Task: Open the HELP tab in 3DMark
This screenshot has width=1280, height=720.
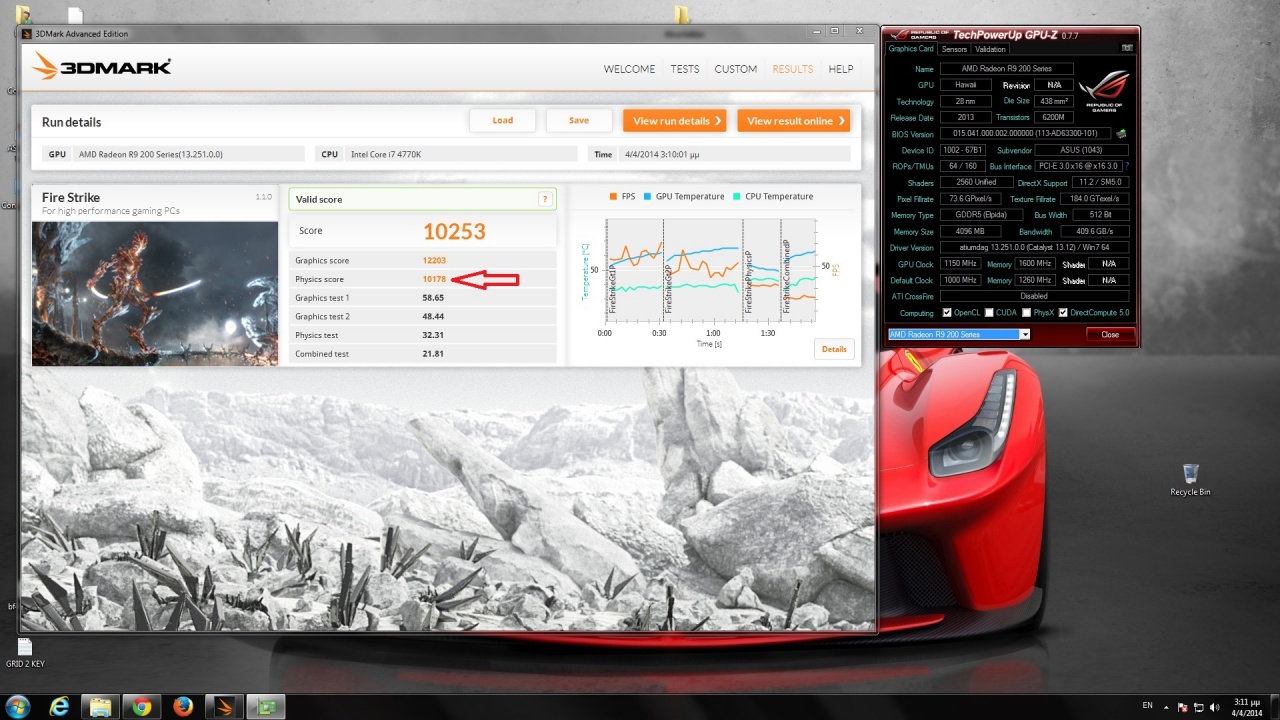Action: (x=841, y=69)
